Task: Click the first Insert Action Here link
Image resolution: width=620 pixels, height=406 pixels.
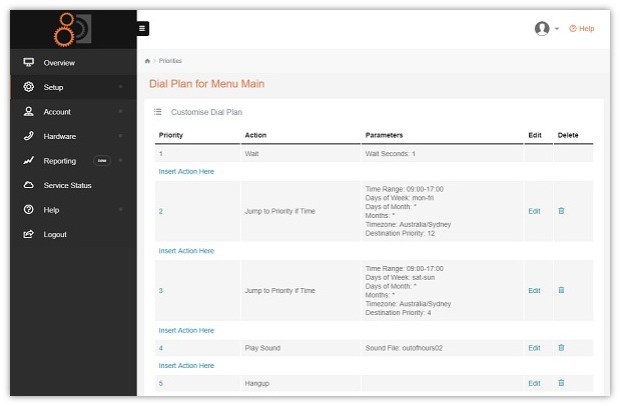Action: 186,172
